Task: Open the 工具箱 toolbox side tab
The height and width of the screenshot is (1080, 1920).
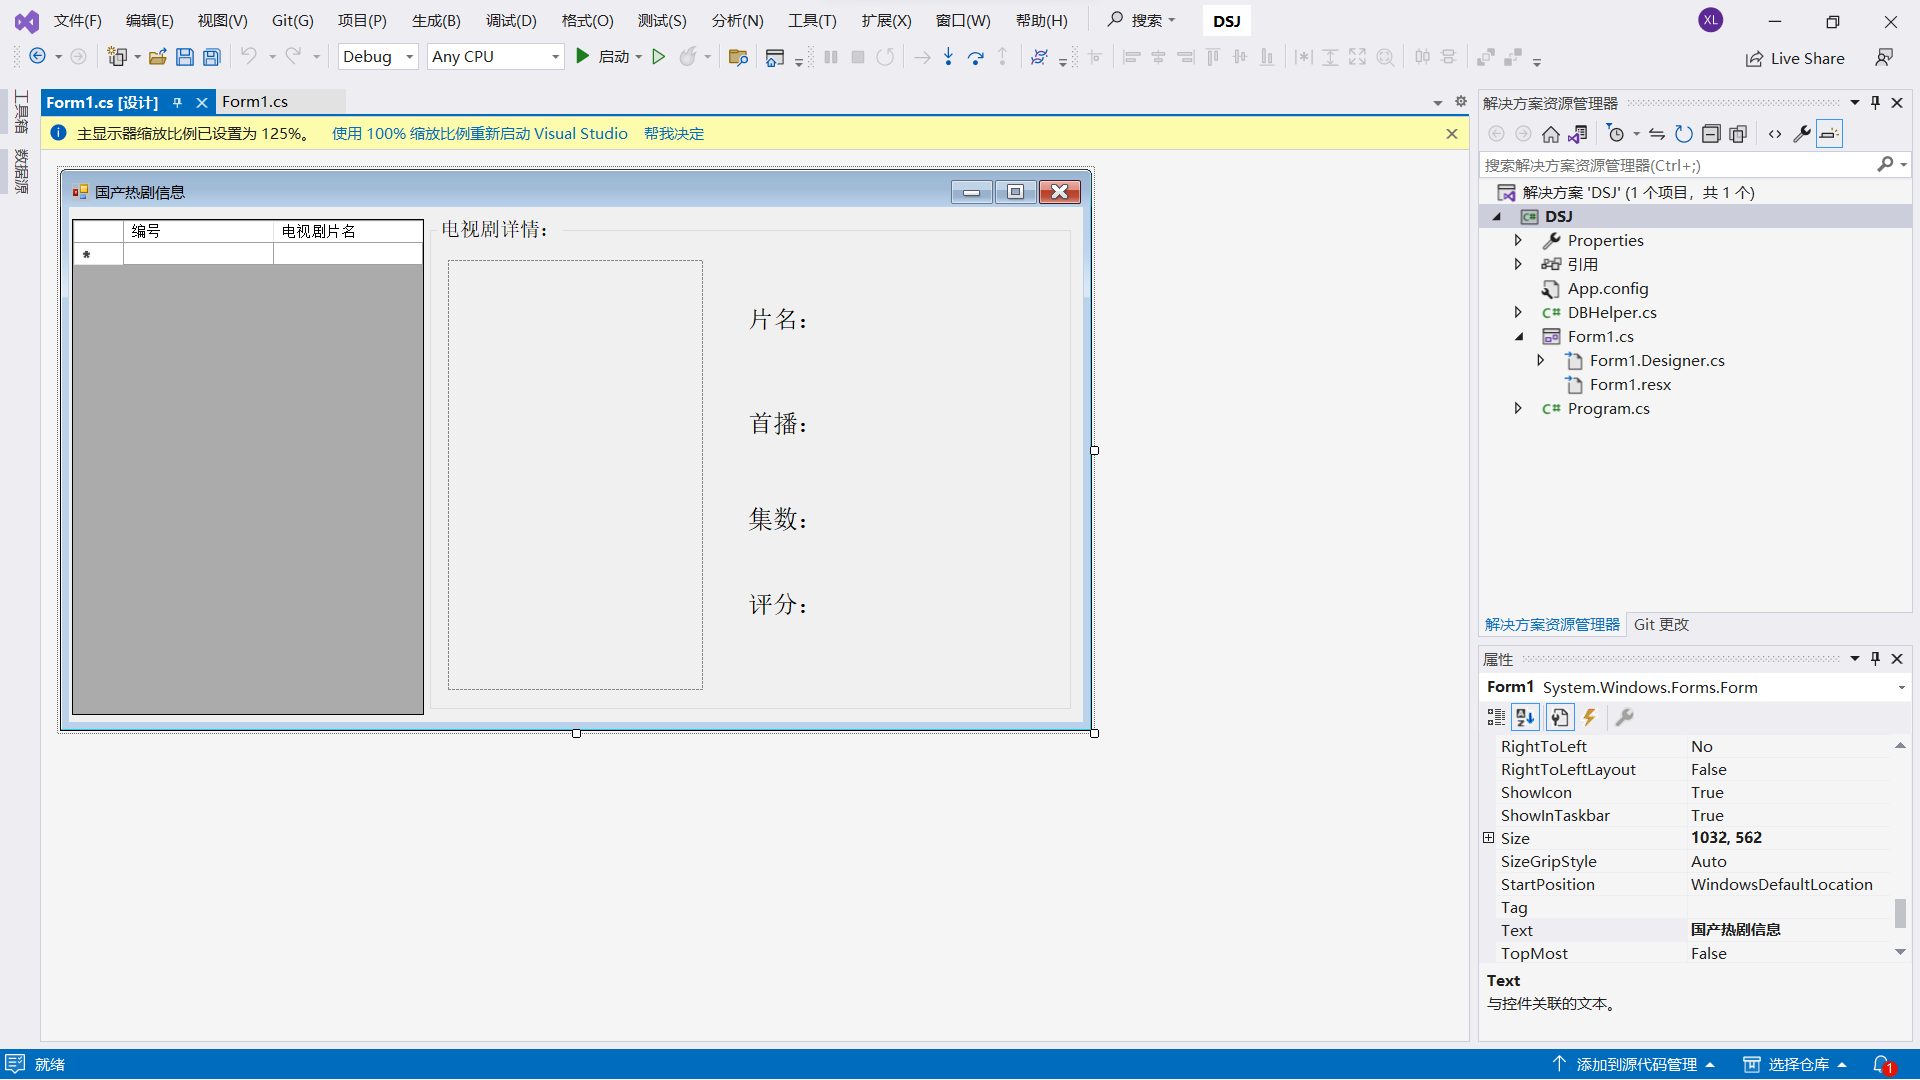Action: 21,112
